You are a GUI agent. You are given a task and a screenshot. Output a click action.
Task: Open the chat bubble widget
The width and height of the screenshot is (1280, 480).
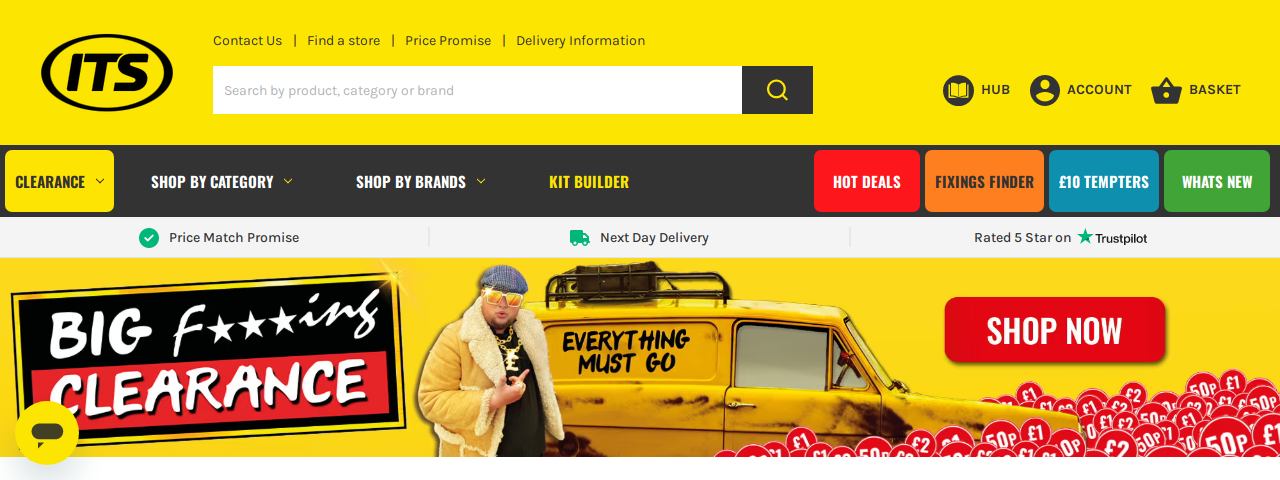click(x=47, y=433)
